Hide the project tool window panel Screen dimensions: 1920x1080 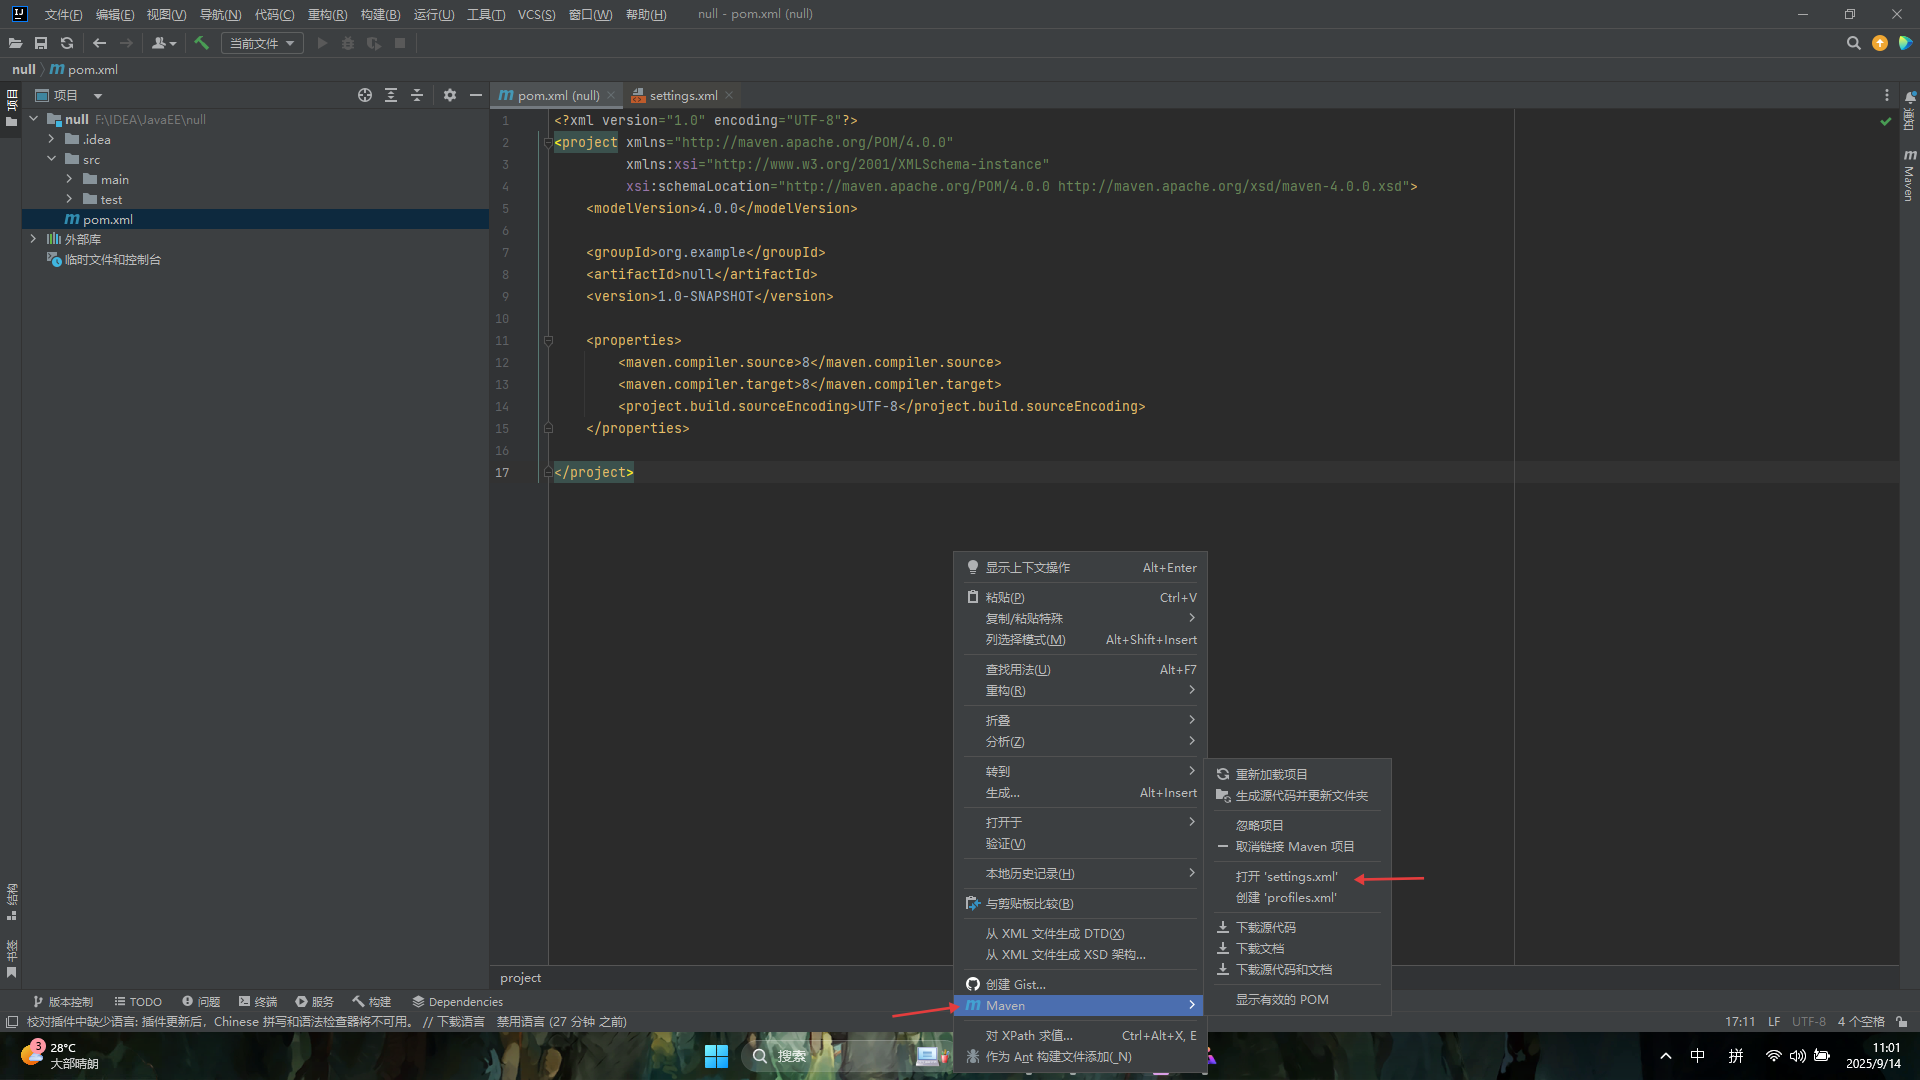476,95
